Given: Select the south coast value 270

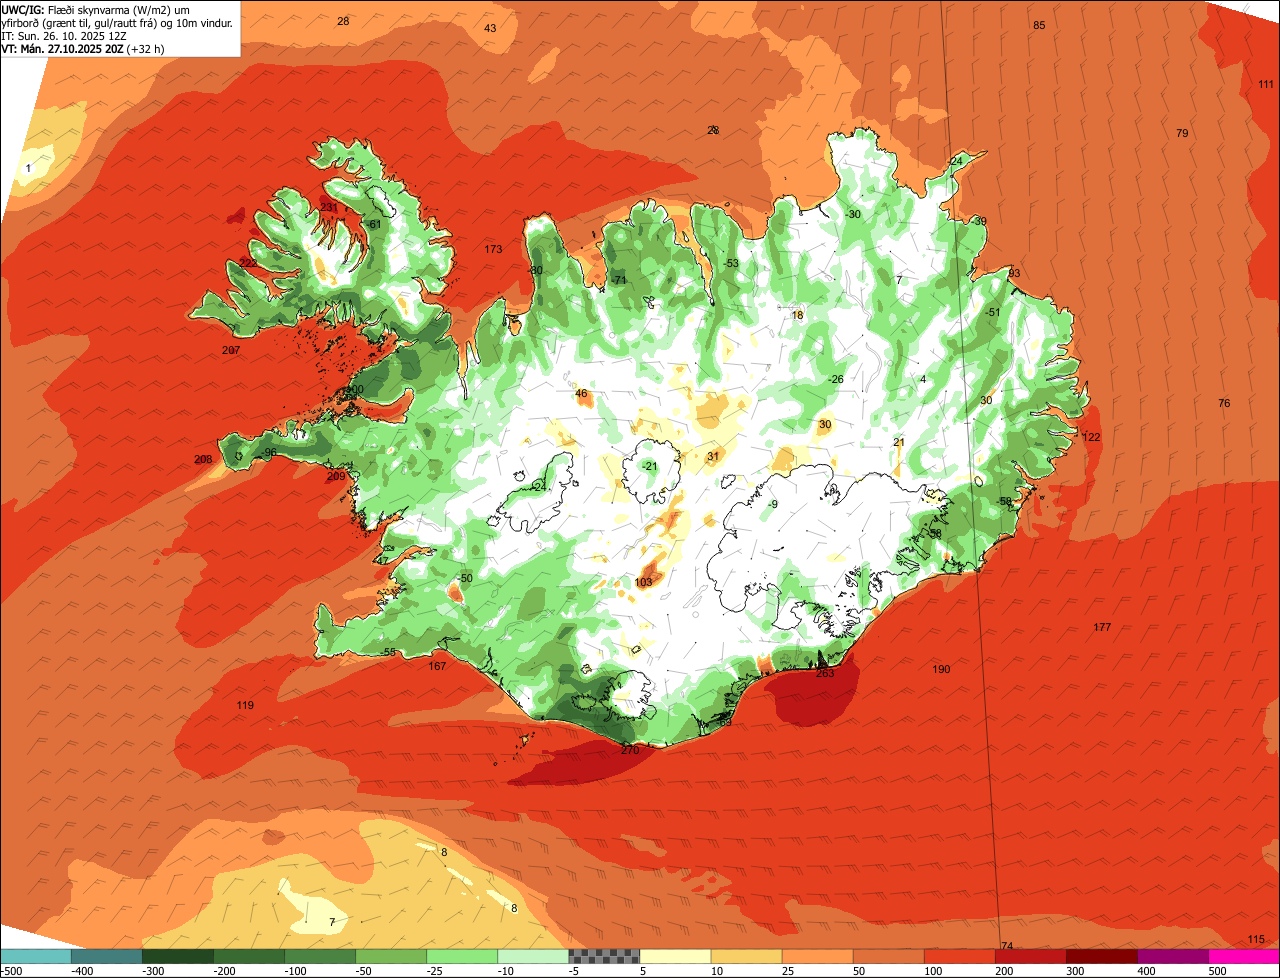Looking at the screenshot, I should click(x=629, y=750).
